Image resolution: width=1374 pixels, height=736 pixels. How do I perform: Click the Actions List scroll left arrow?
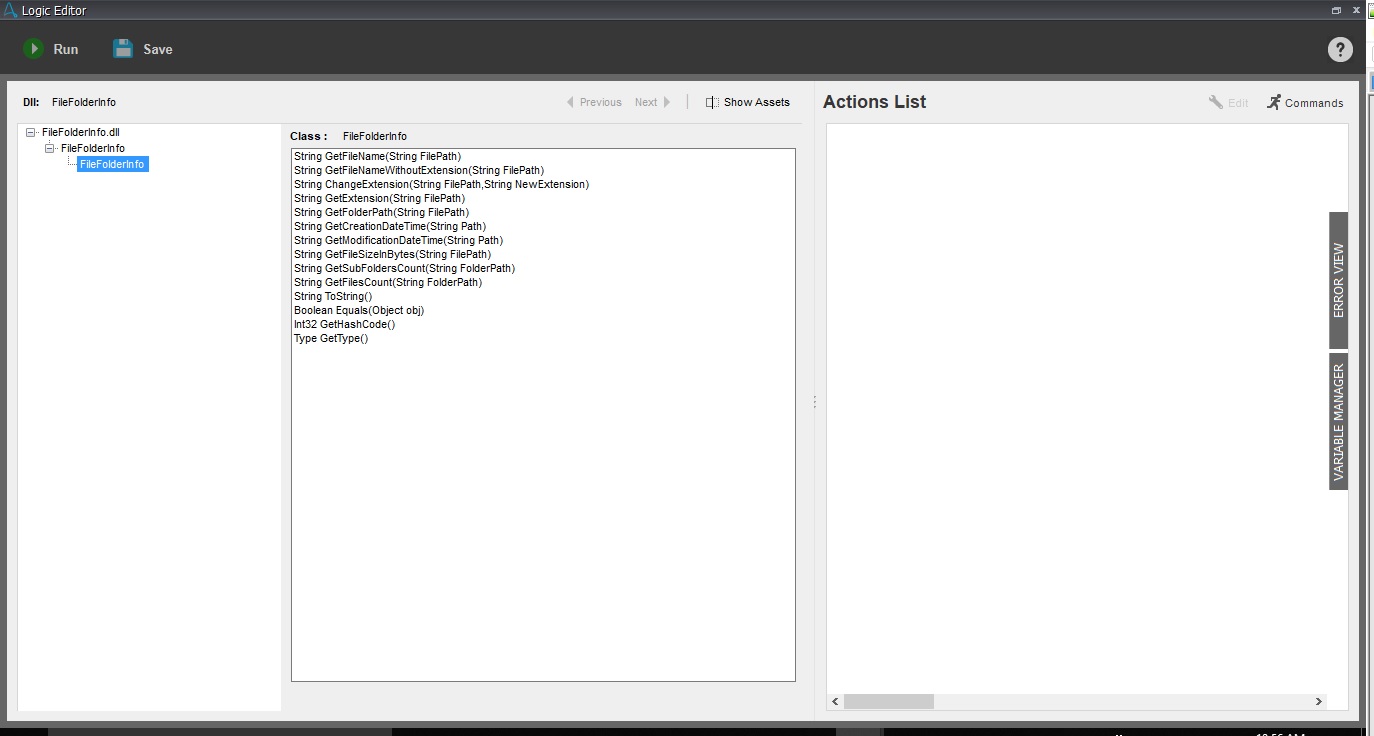(836, 701)
